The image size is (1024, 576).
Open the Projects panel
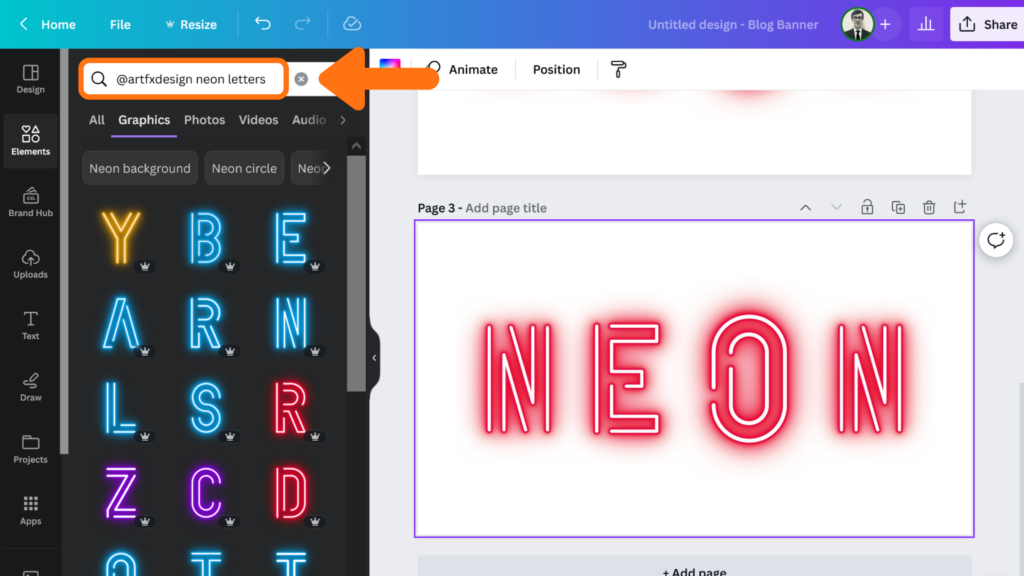coord(30,449)
